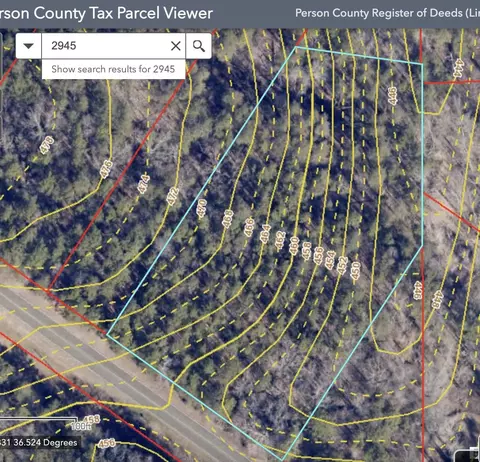Click the 460 contour elevation label
The height and width of the screenshot is (462, 480).
[x=294, y=246]
